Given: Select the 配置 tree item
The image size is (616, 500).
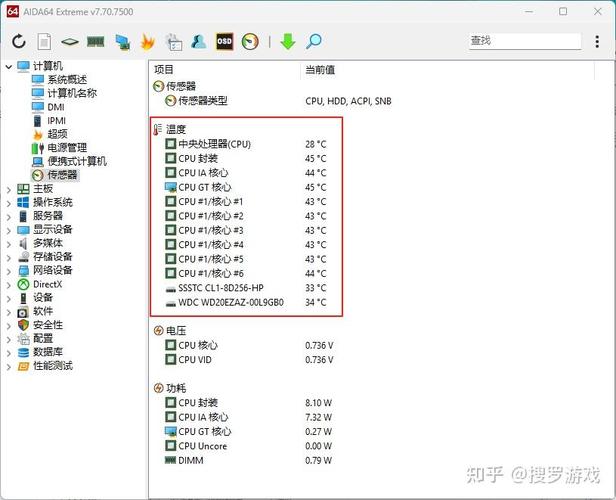Looking at the screenshot, I should (x=43, y=338).
